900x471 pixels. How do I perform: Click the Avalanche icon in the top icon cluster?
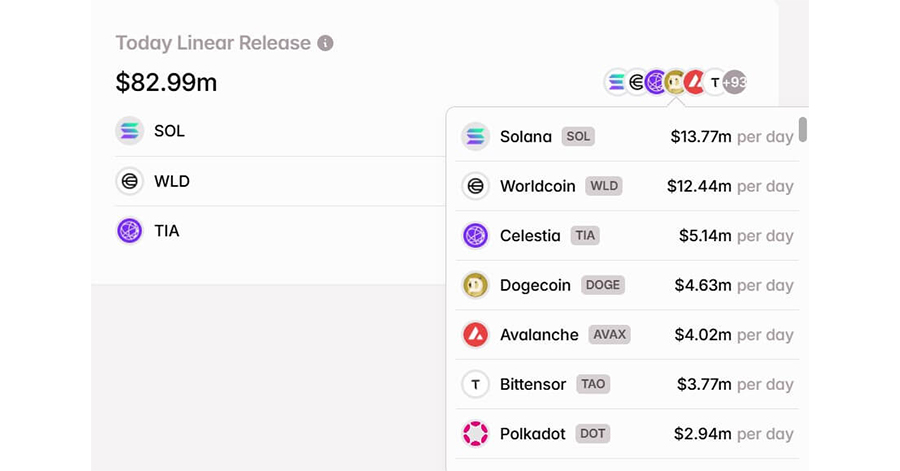pyautogui.click(x=695, y=82)
